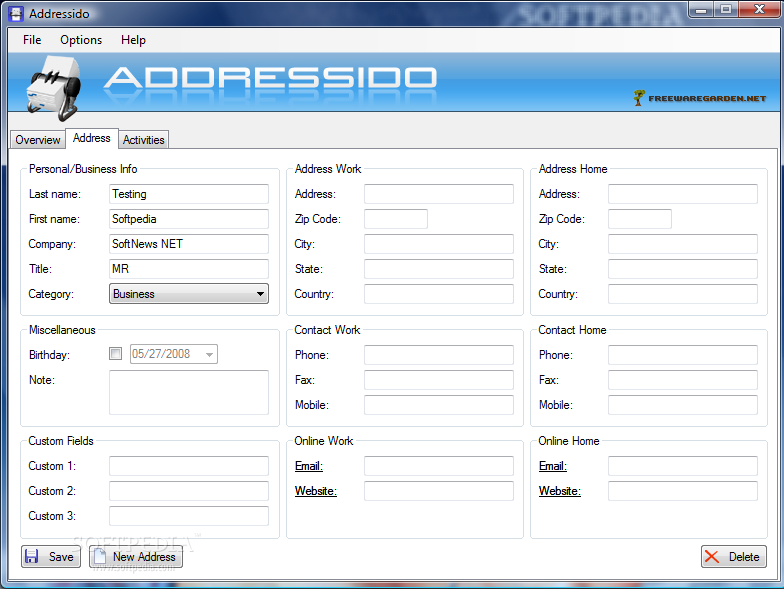
Task: Click the Address Work State field
Action: pyautogui.click(x=438, y=269)
